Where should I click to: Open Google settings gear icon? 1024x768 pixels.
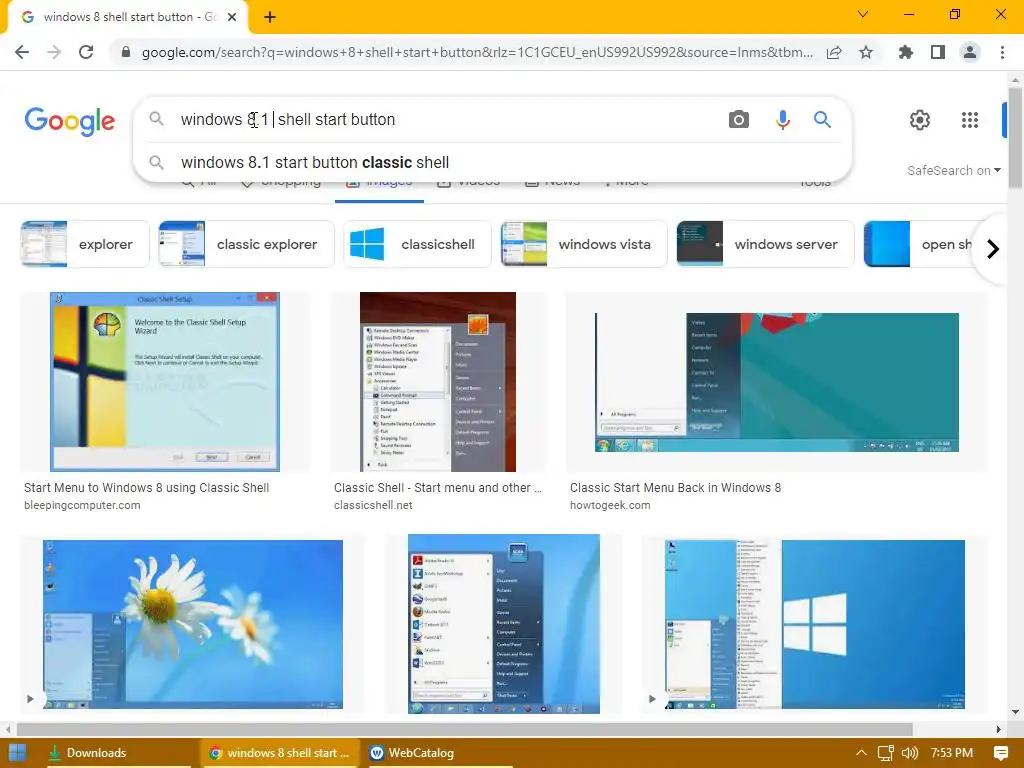click(x=920, y=120)
